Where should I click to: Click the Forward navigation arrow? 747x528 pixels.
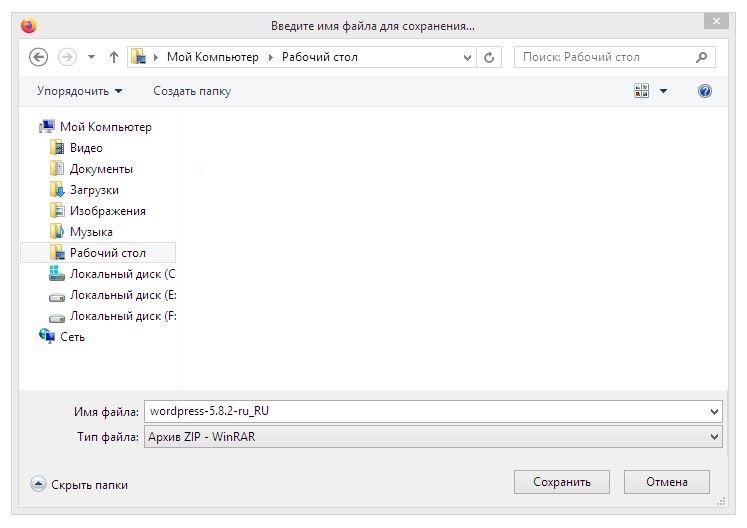(67, 57)
